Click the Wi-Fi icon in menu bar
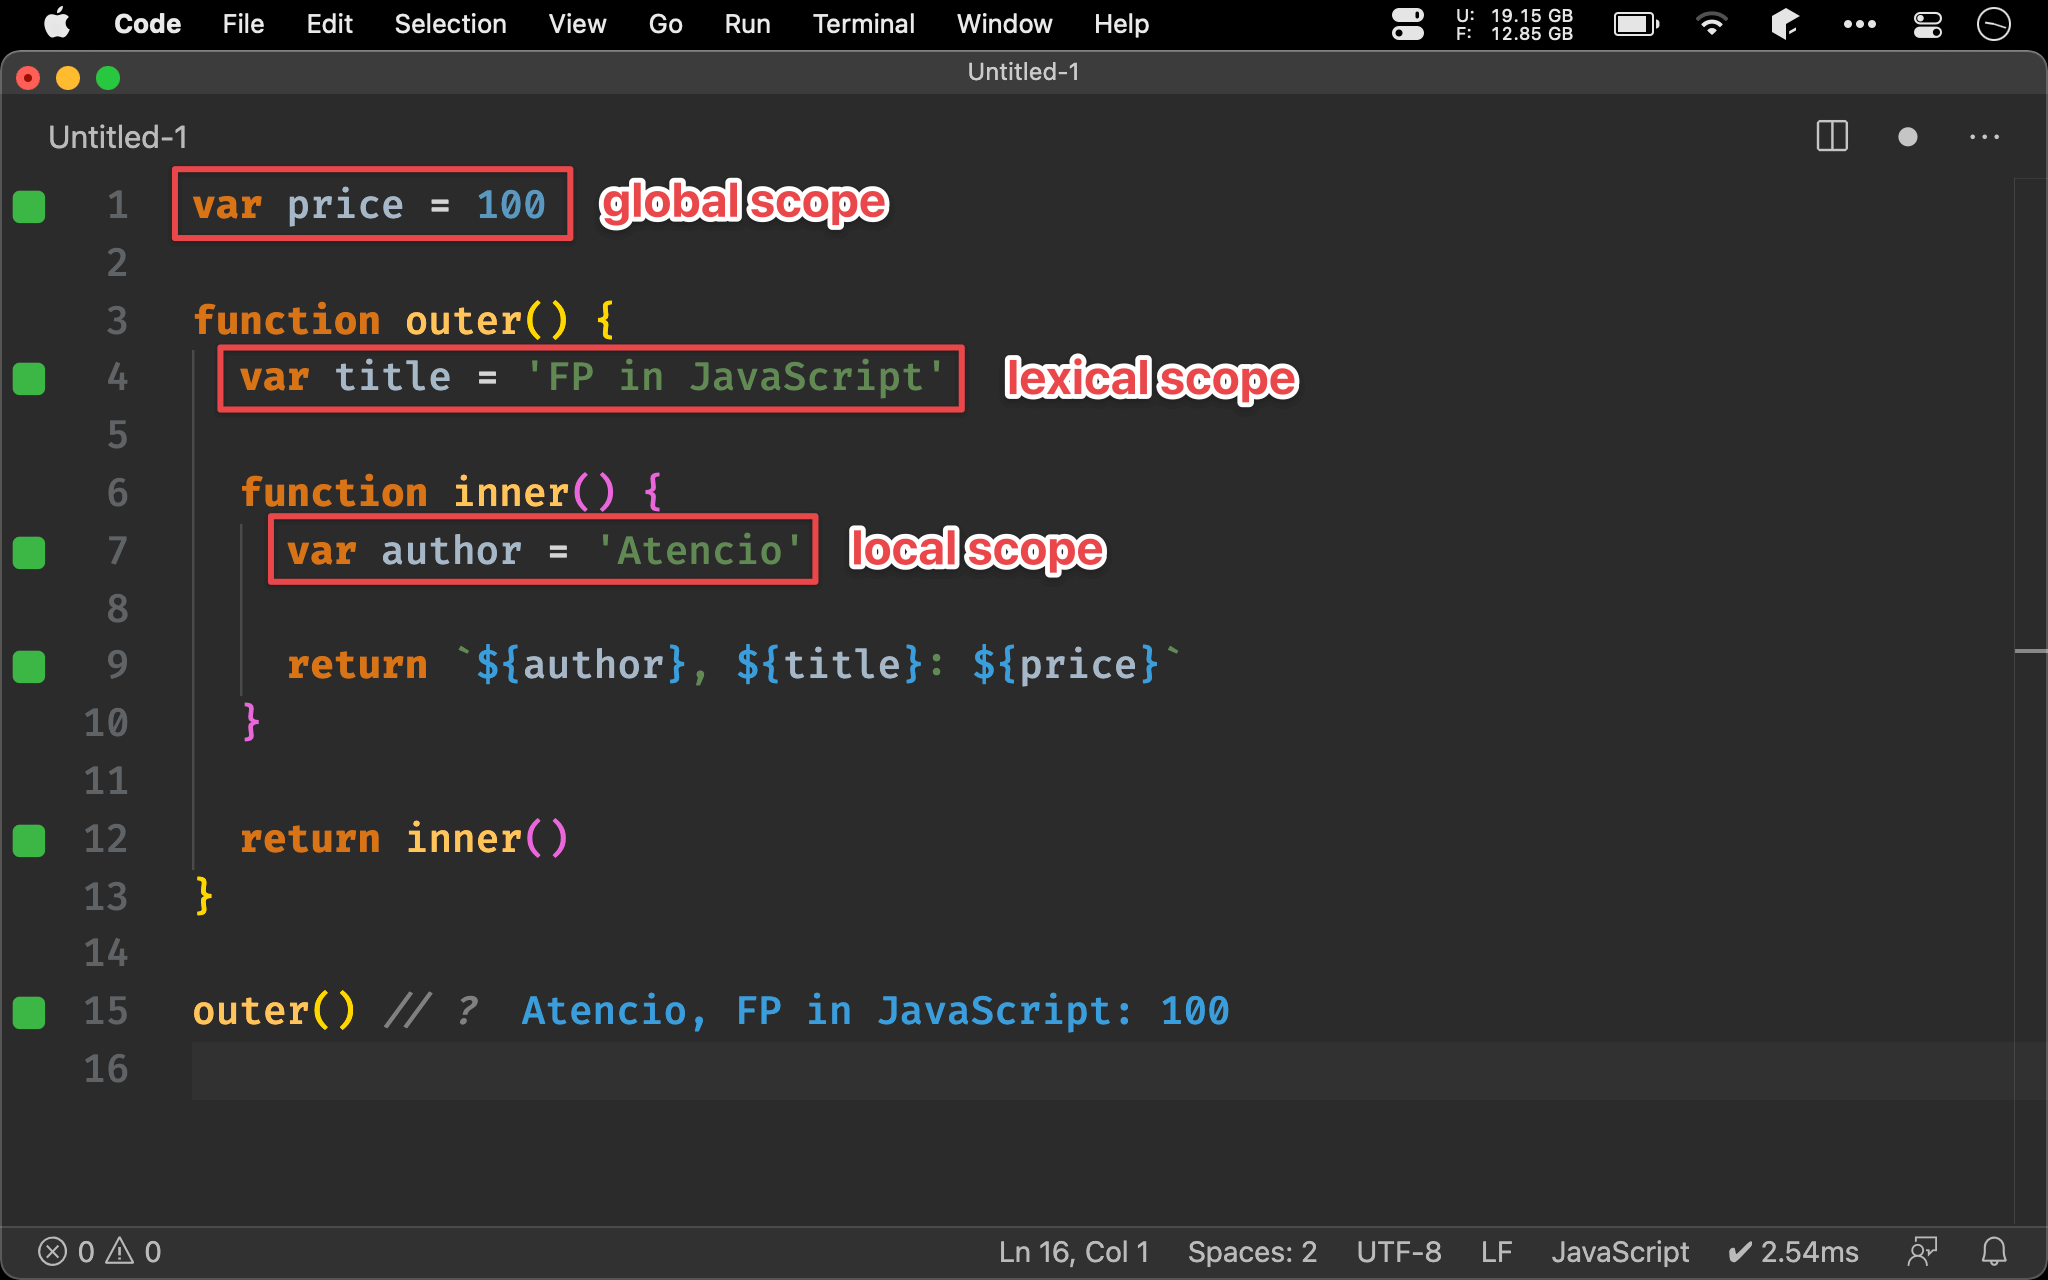The image size is (2048, 1280). coord(1711,24)
